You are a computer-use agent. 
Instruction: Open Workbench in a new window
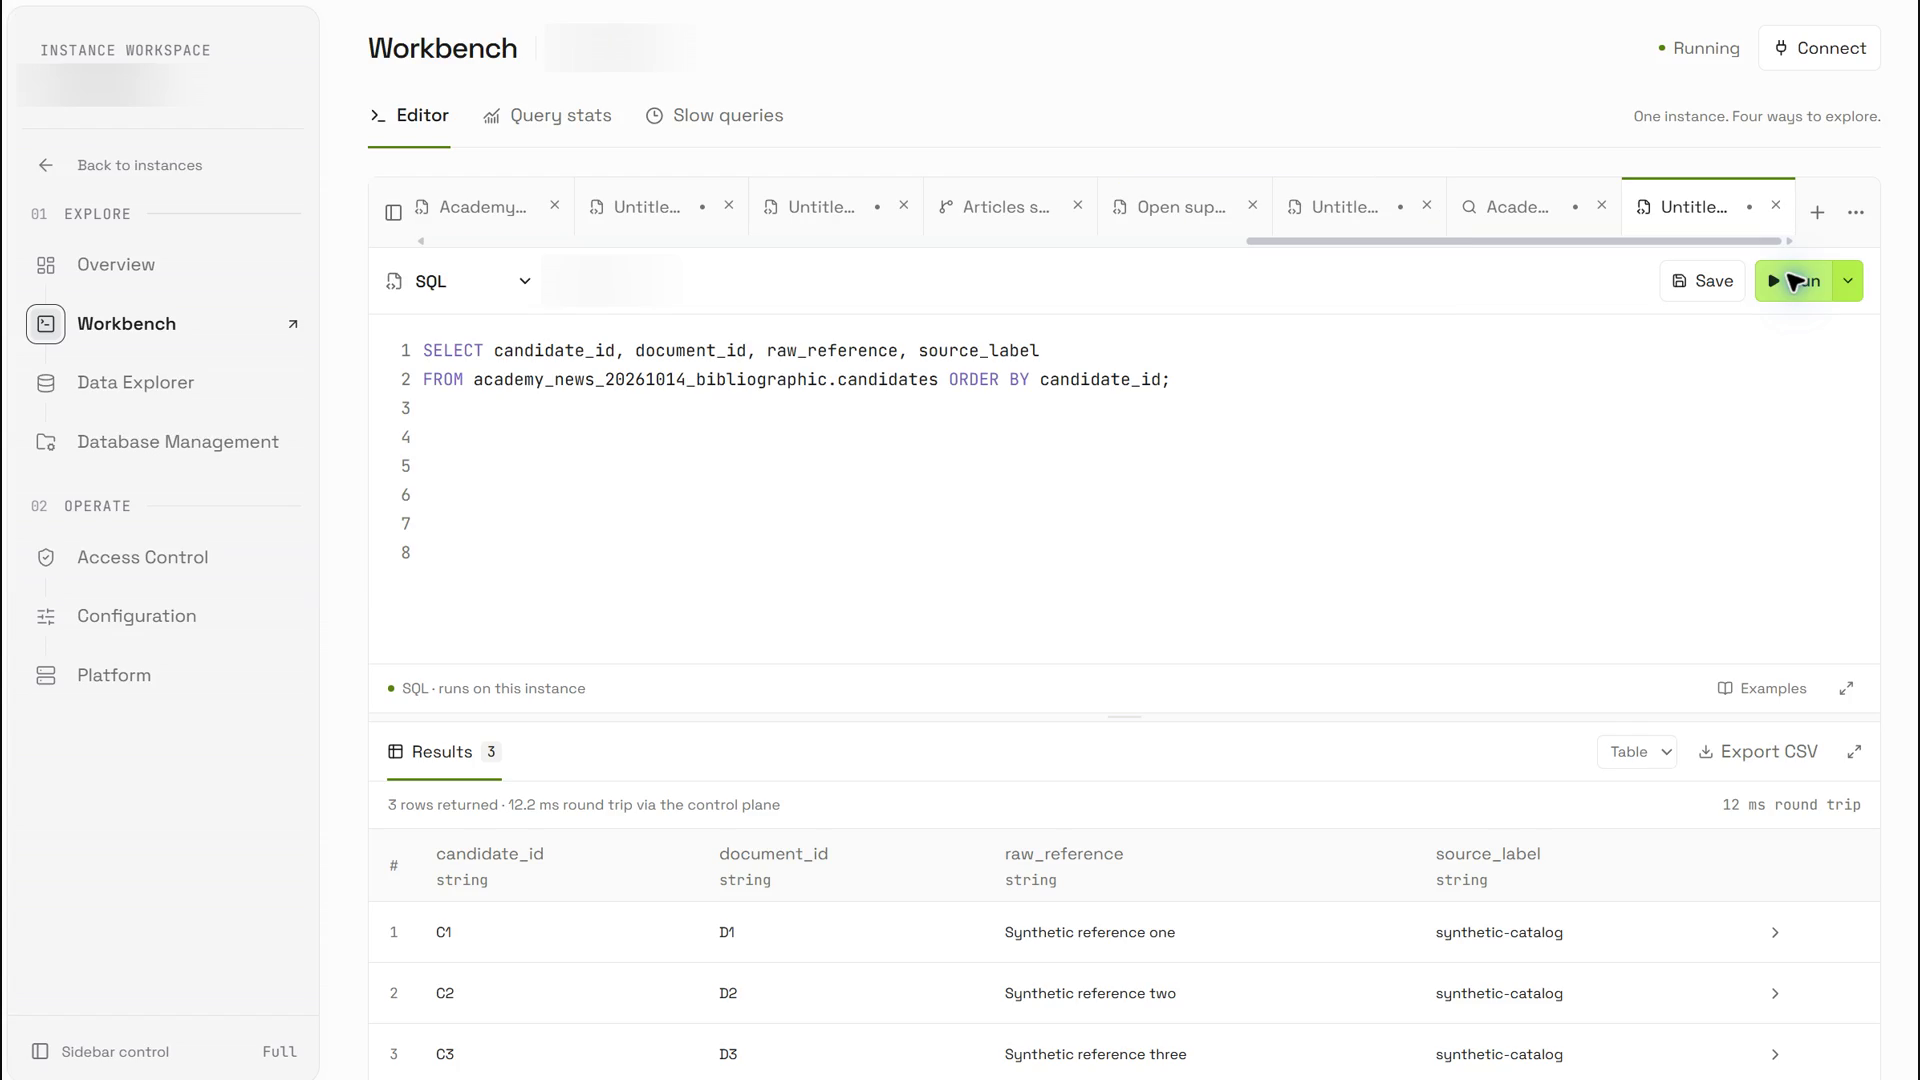click(x=293, y=324)
